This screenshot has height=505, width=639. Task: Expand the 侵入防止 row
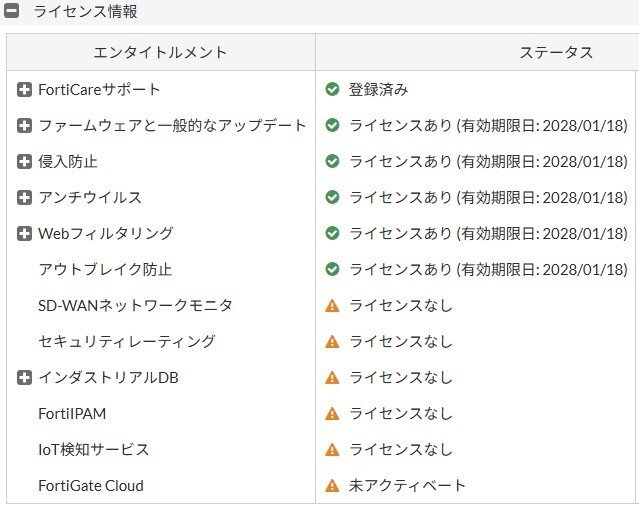coord(25,162)
